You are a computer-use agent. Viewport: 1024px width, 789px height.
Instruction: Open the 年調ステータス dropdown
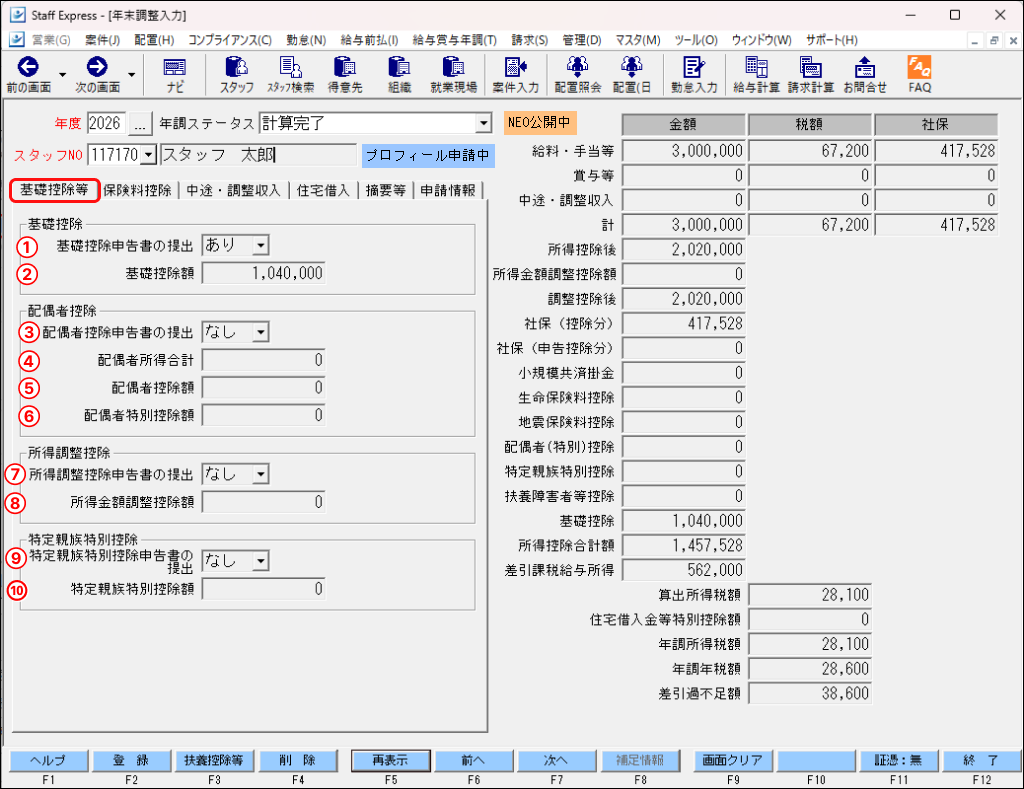(483, 123)
